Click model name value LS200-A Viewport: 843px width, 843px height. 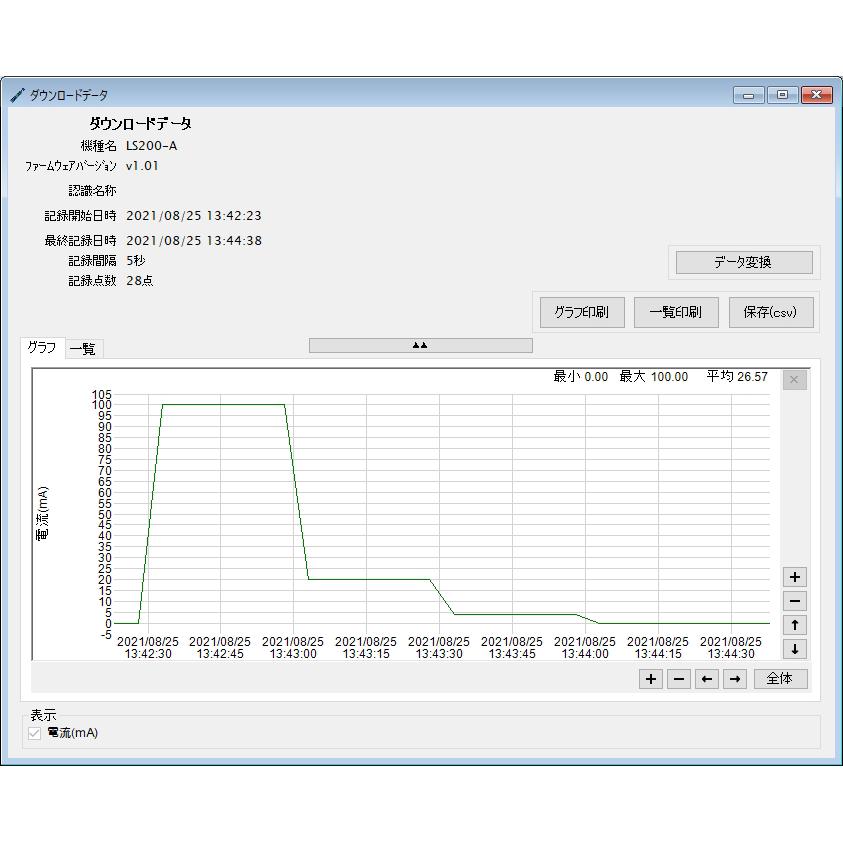(x=152, y=146)
